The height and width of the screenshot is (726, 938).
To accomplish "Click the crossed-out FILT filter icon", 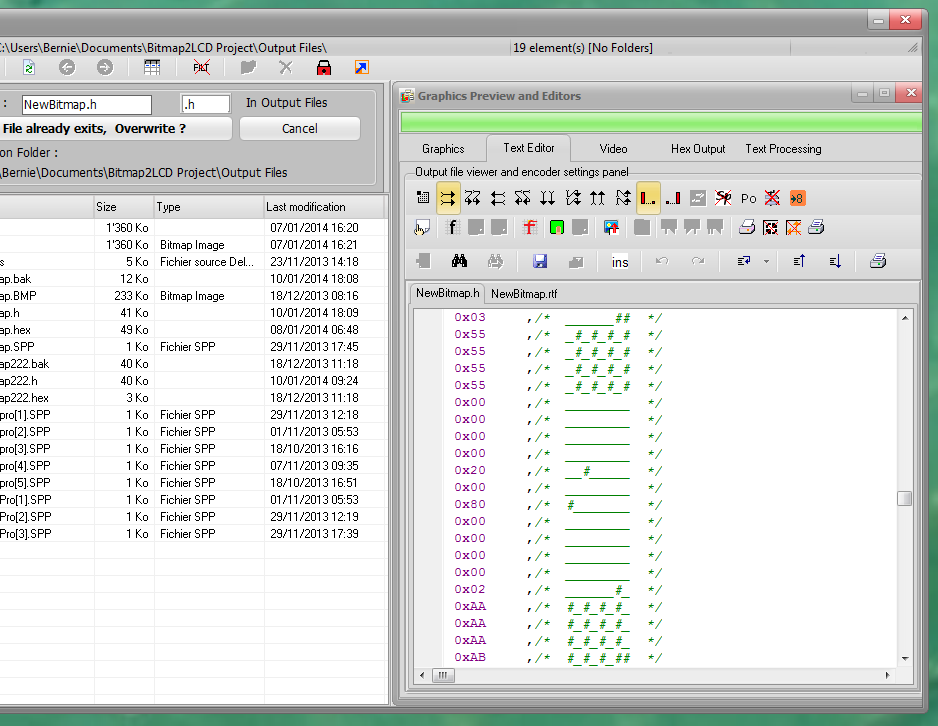I will pyautogui.click(x=201, y=68).
